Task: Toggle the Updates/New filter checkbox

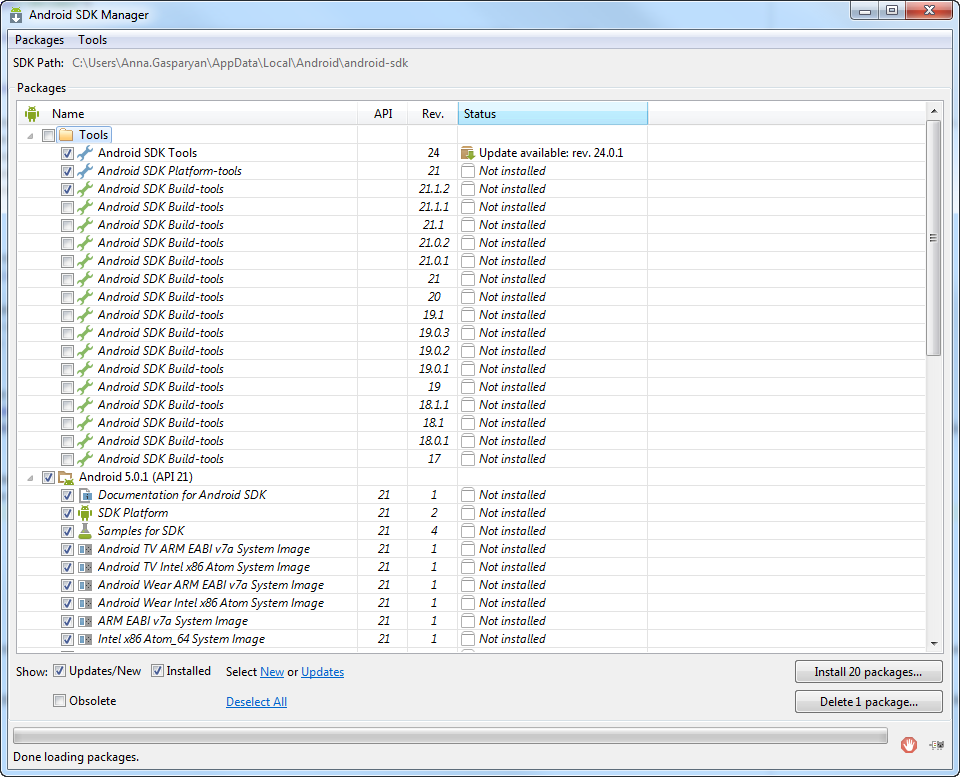Action: (x=59, y=671)
